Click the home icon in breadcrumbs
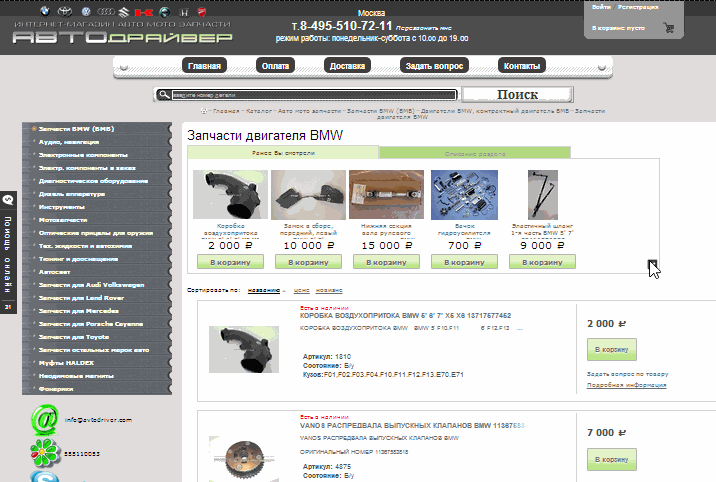 click(x=204, y=110)
